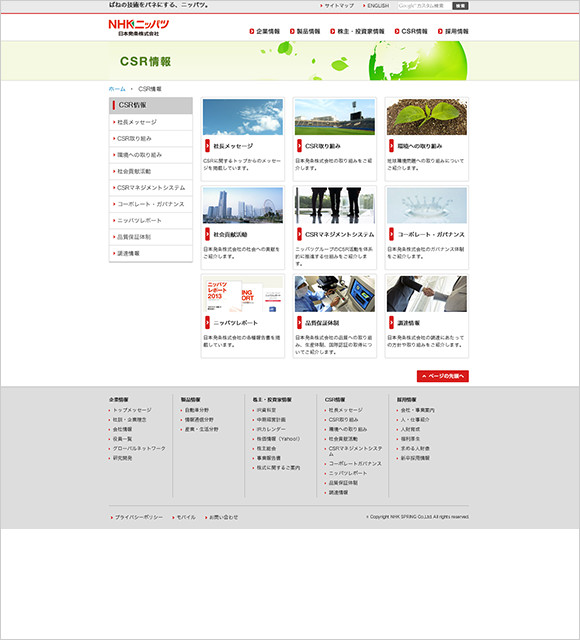The image size is (580, 640).
Task: Click red arrow icon beside CSR取り組み card
Action: pyautogui.click(x=299, y=146)
